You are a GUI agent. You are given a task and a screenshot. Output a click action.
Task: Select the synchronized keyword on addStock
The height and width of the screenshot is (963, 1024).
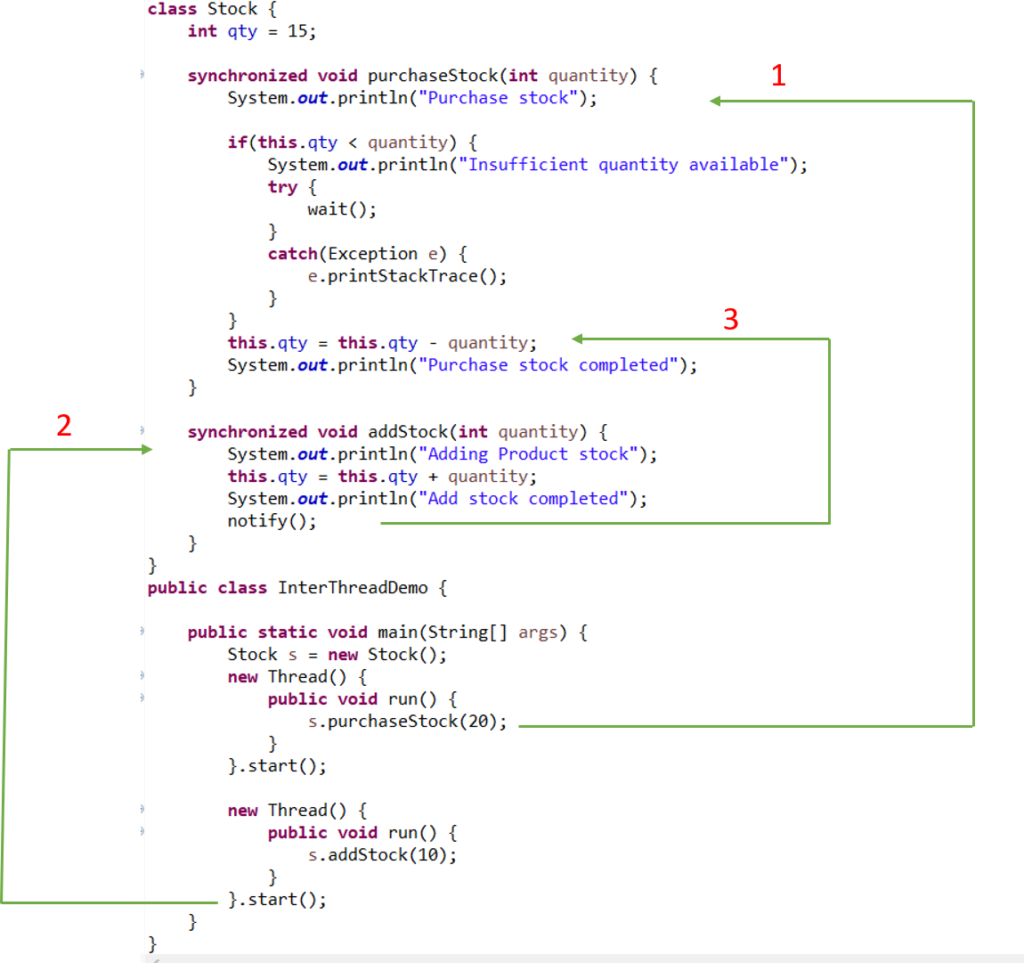pos(247,431)
